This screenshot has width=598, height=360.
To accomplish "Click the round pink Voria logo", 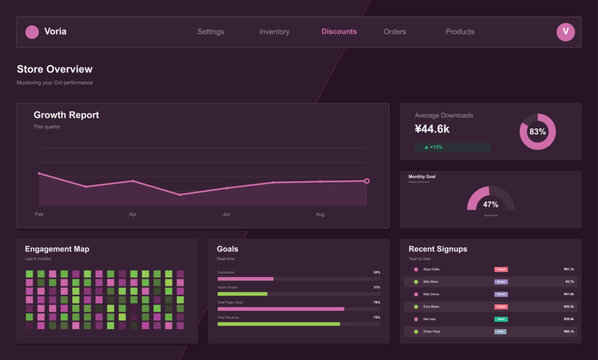I will 32,32.
